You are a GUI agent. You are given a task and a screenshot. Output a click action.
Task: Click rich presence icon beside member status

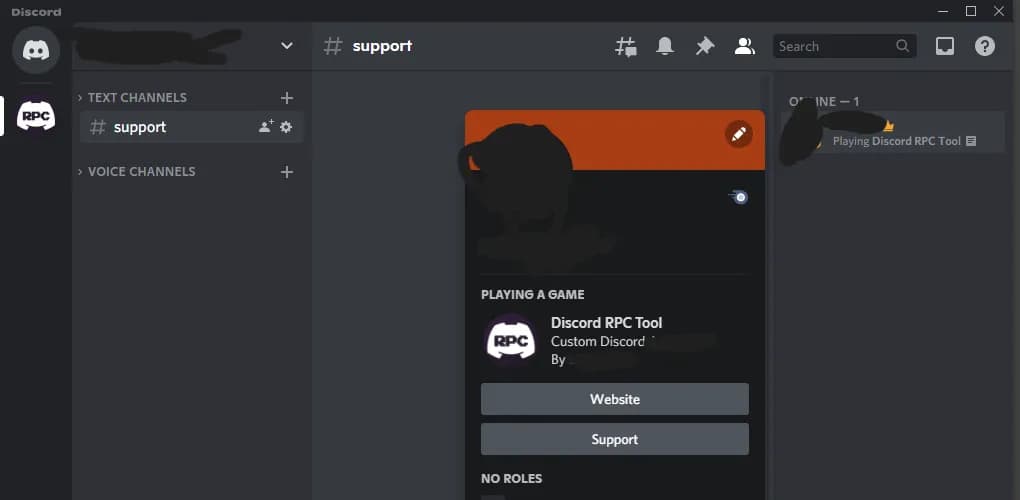[971, 141]
